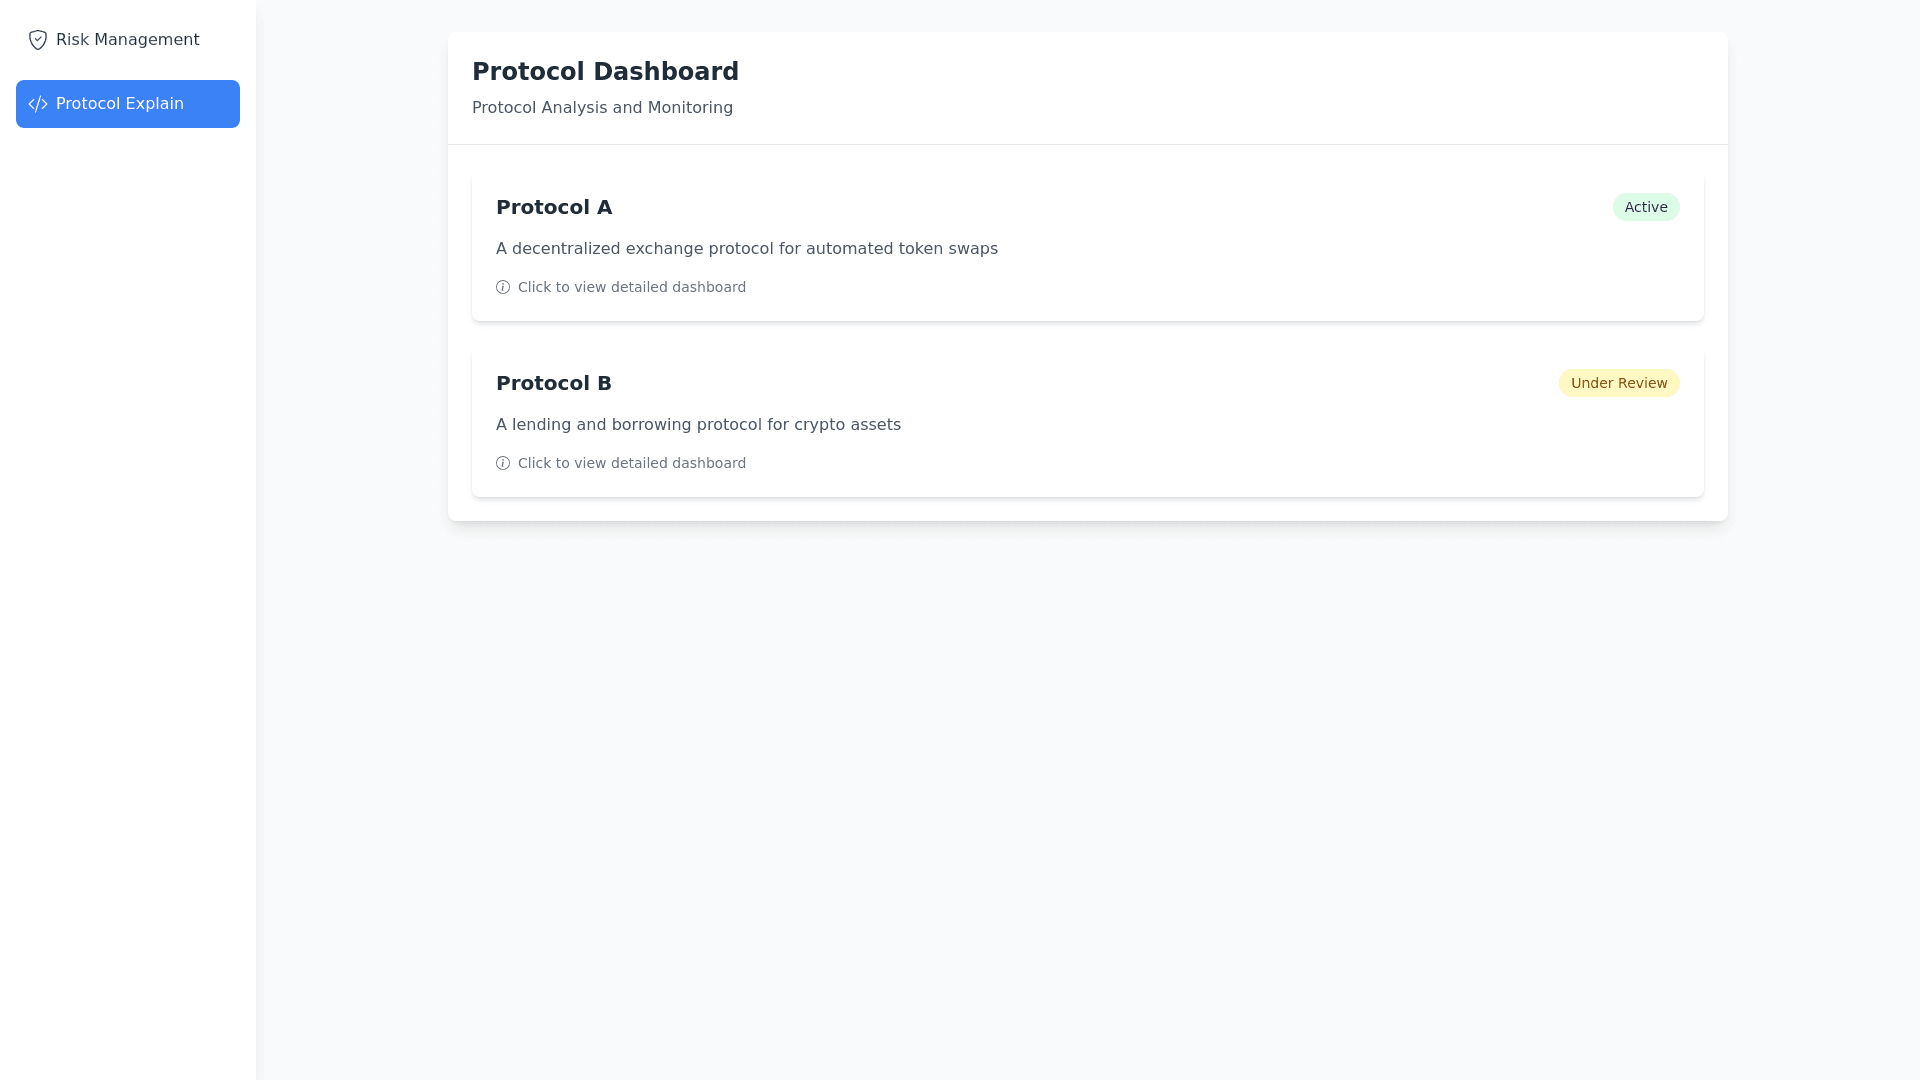Click the decentralized exchange protocol description
This screenshot has height=1080, width=1920.
746,248
